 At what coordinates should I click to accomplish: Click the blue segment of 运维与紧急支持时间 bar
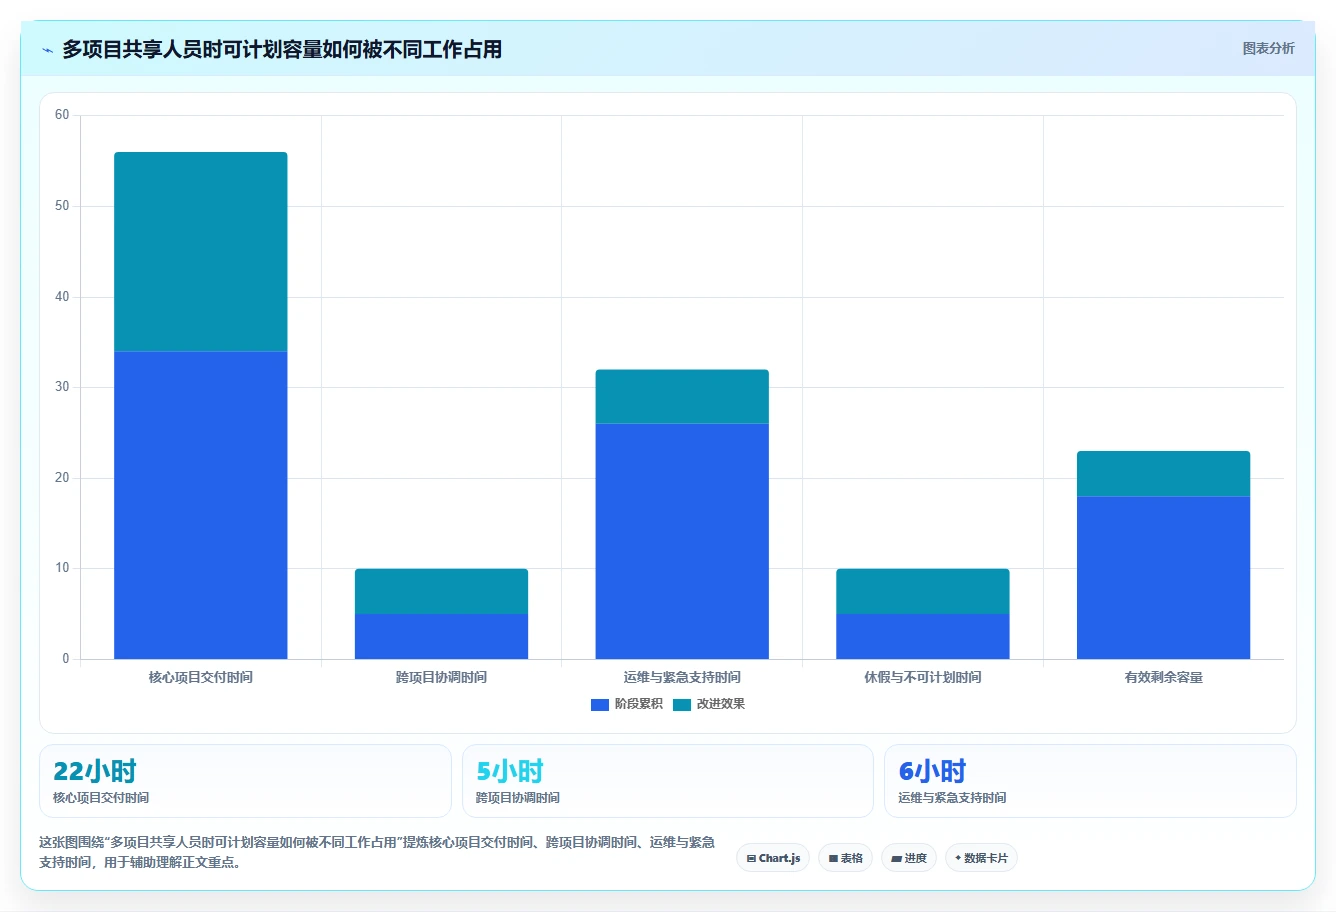(x=682, y=541)
